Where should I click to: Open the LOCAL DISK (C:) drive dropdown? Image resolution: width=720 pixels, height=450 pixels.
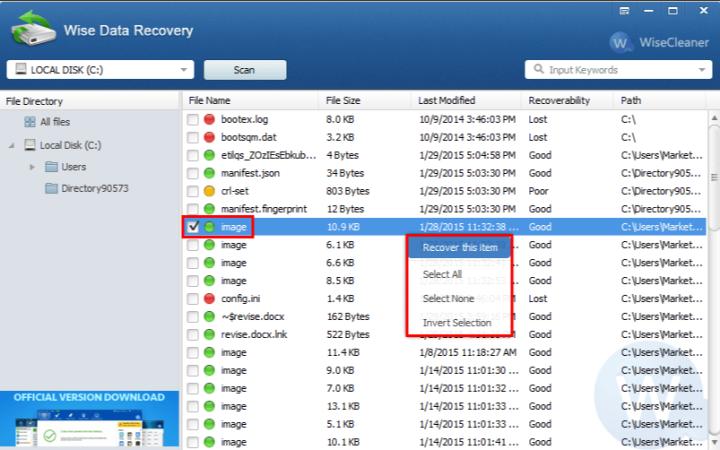point(100,69)
